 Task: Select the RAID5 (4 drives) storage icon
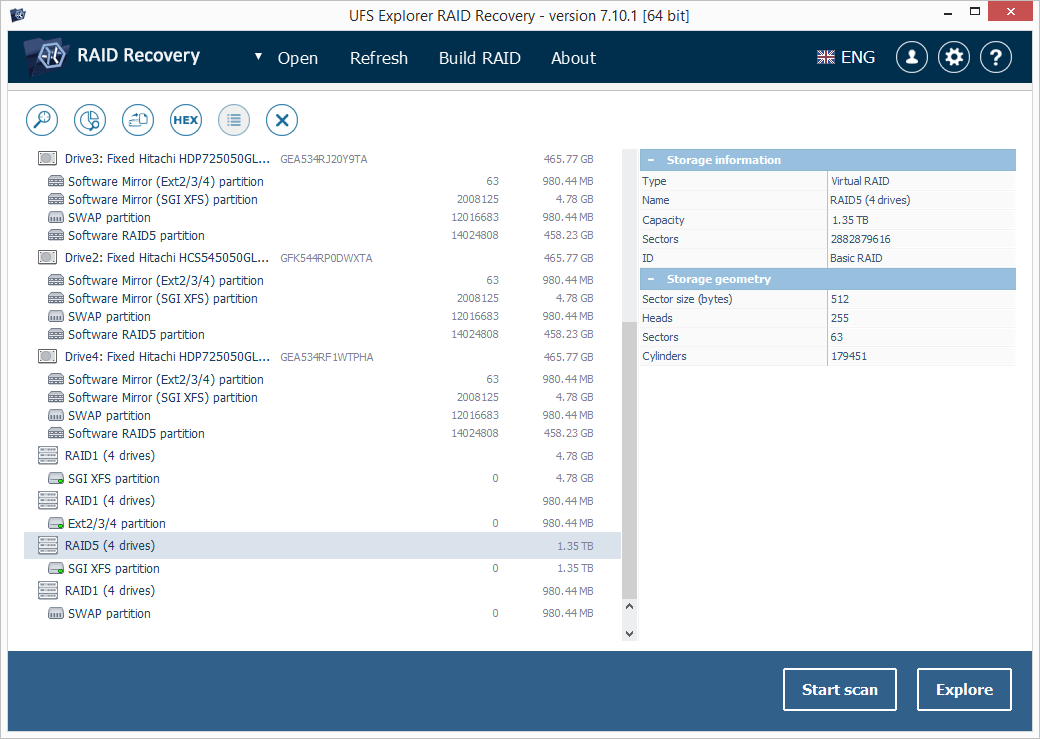(48, 545)
